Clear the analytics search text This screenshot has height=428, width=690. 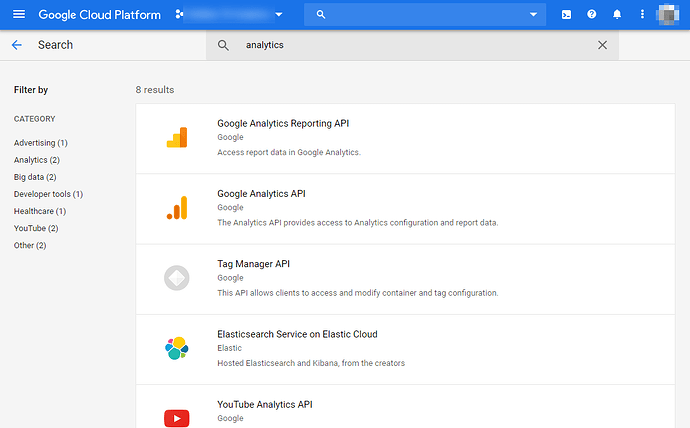pyautogui.click(x=602, y=45)
